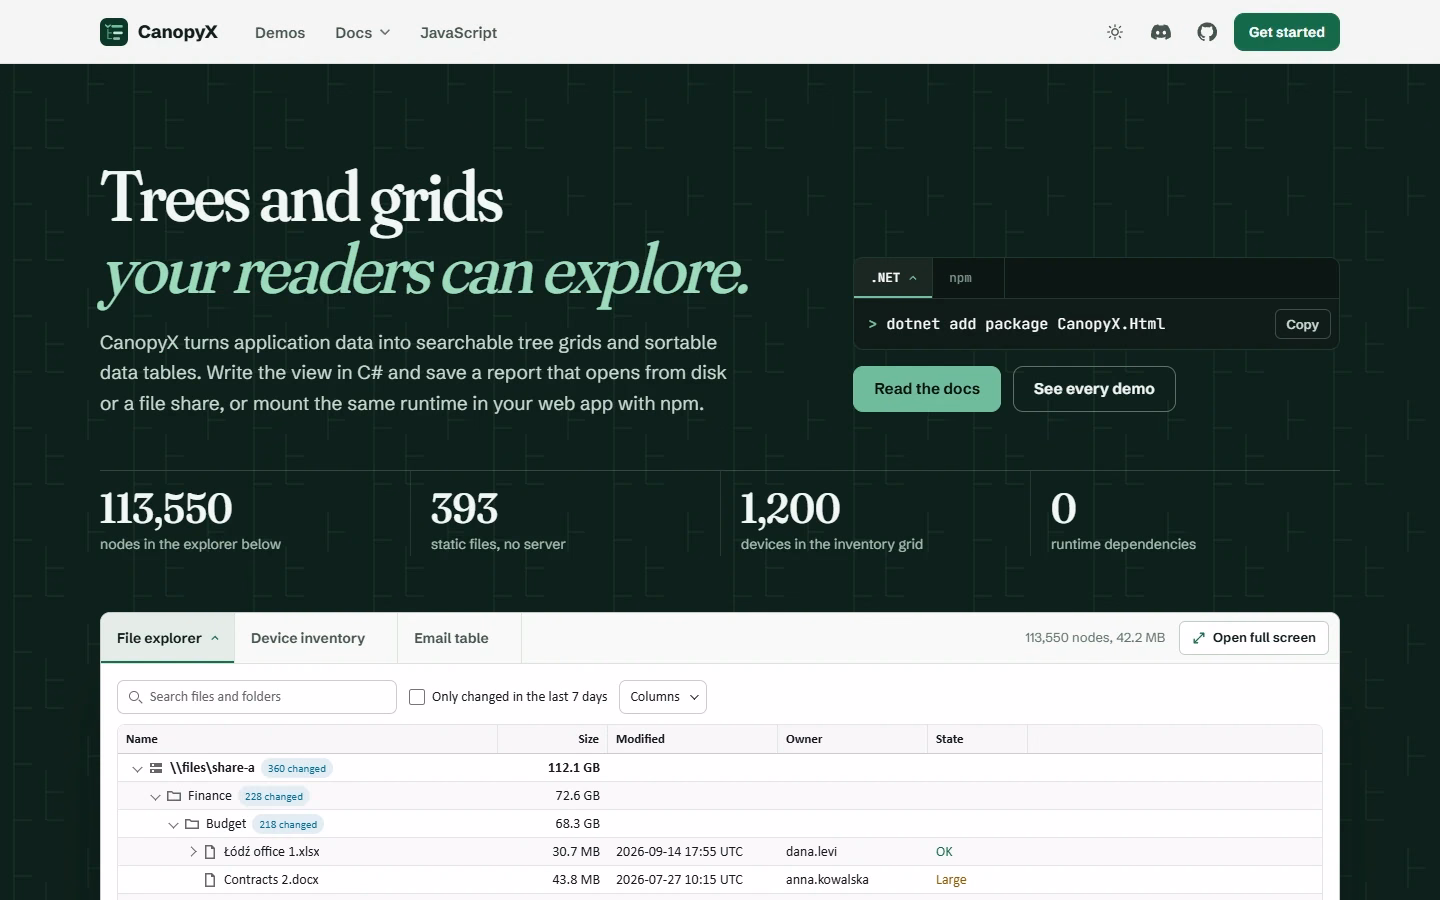Select the Łódź office 1.xlsx file name
This screenshot has height=900, width=1440.
[x=272, y=852]
